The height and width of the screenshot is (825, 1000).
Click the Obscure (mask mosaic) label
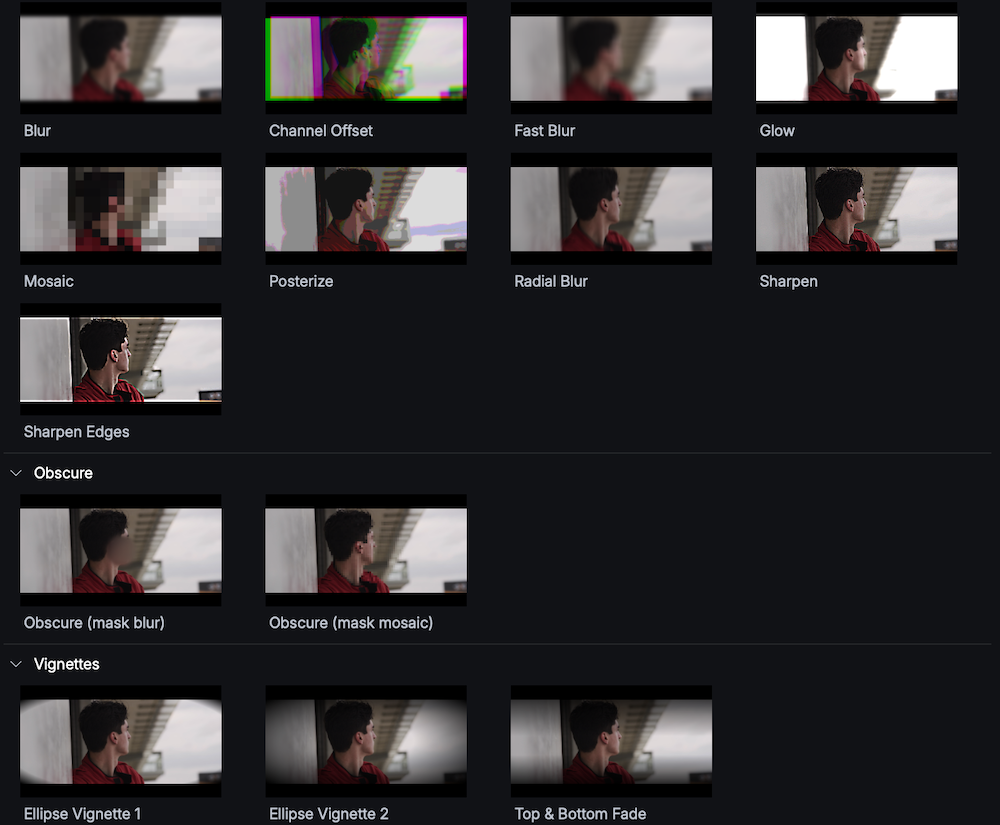[351, 623]
